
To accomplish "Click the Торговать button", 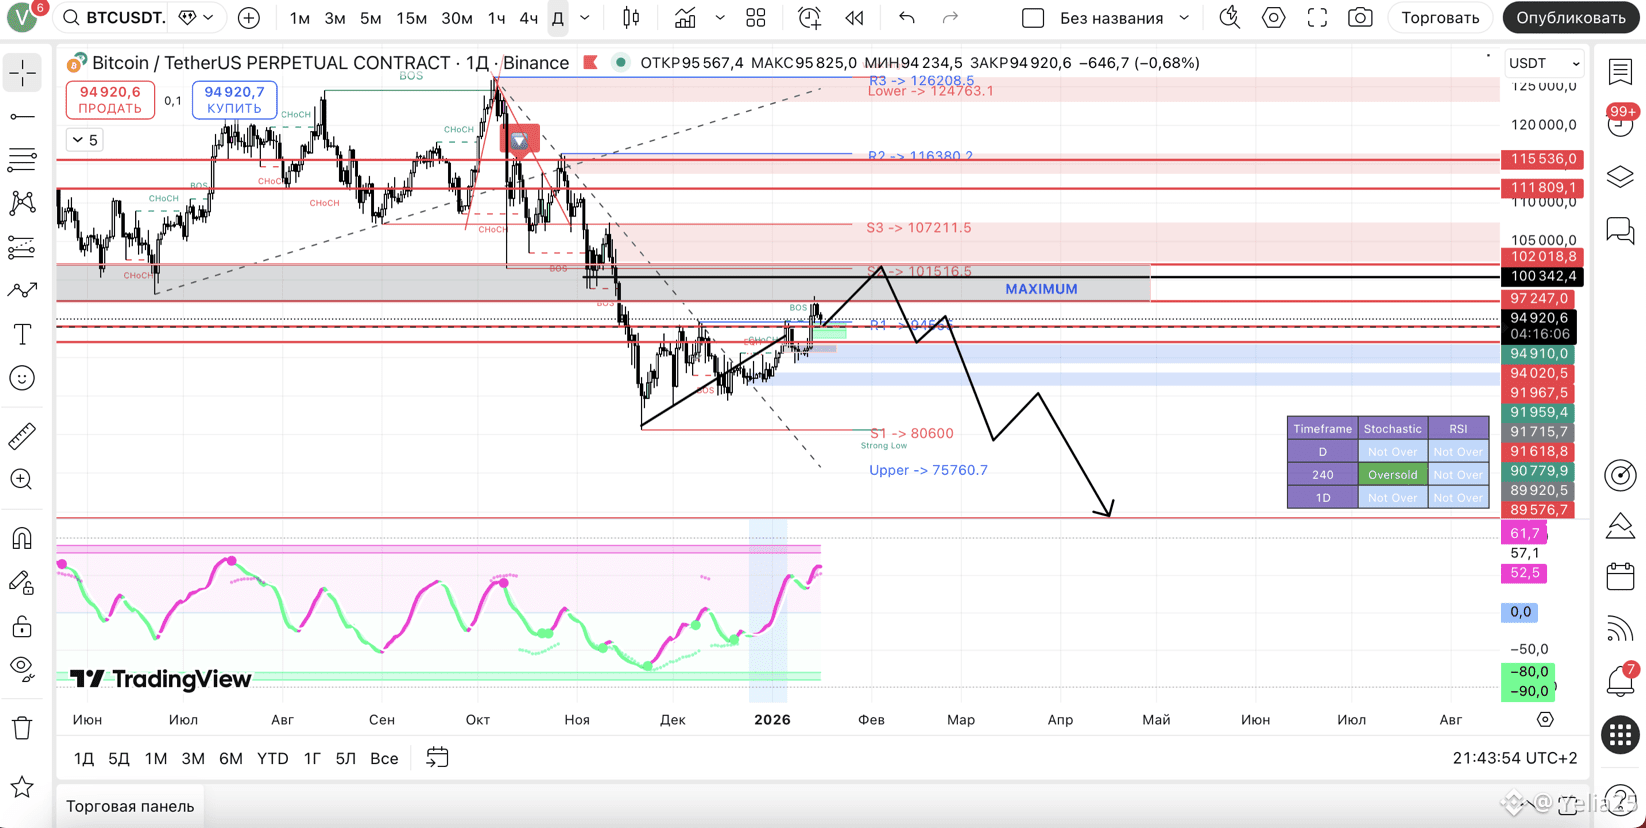I will (1440, 18).
